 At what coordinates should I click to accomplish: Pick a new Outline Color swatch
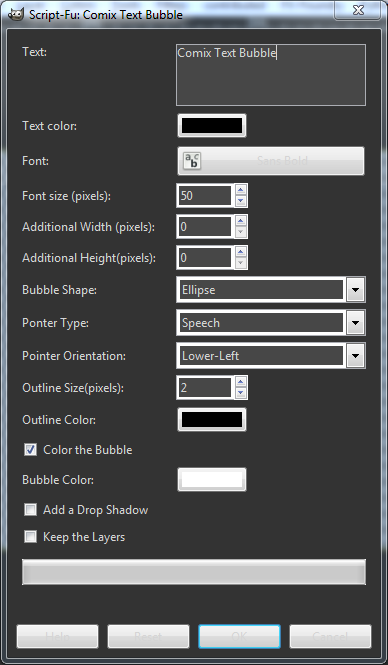212,419
